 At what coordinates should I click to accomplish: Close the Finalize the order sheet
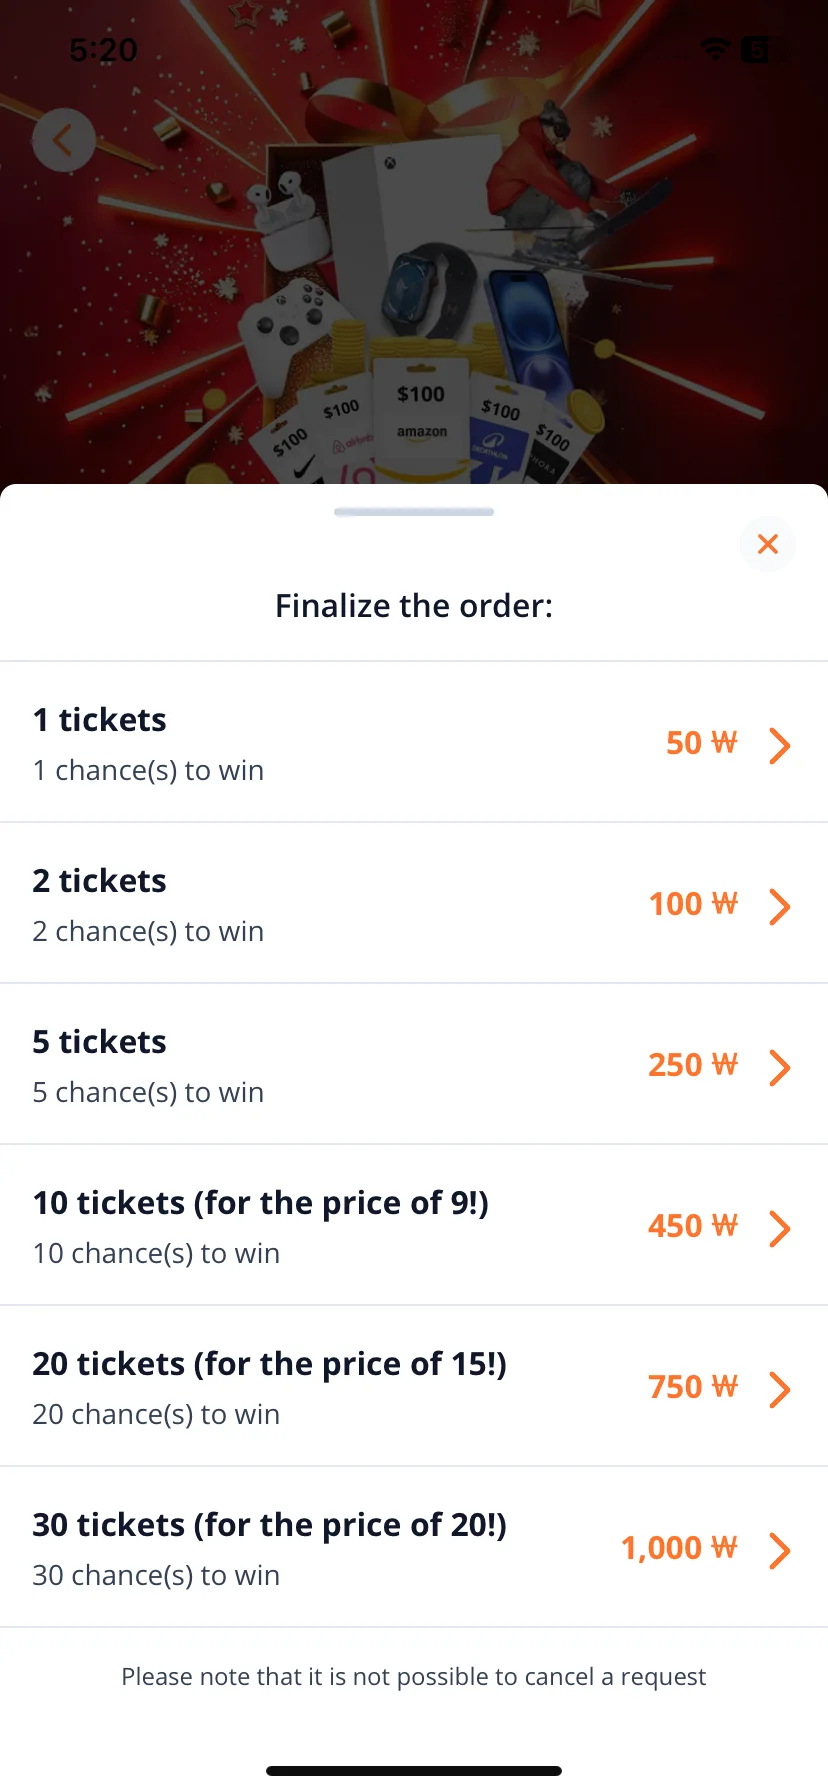pos(768,544)
